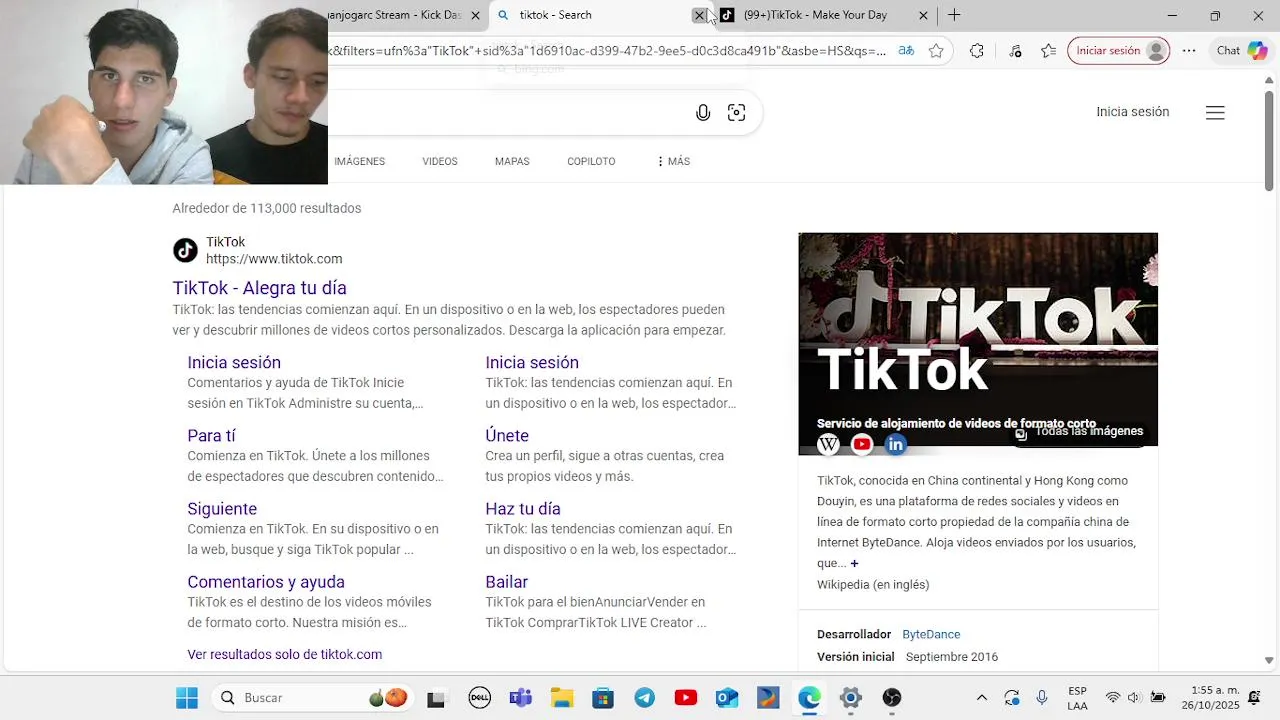Click the voice search microphone icon

coord(703,113)
